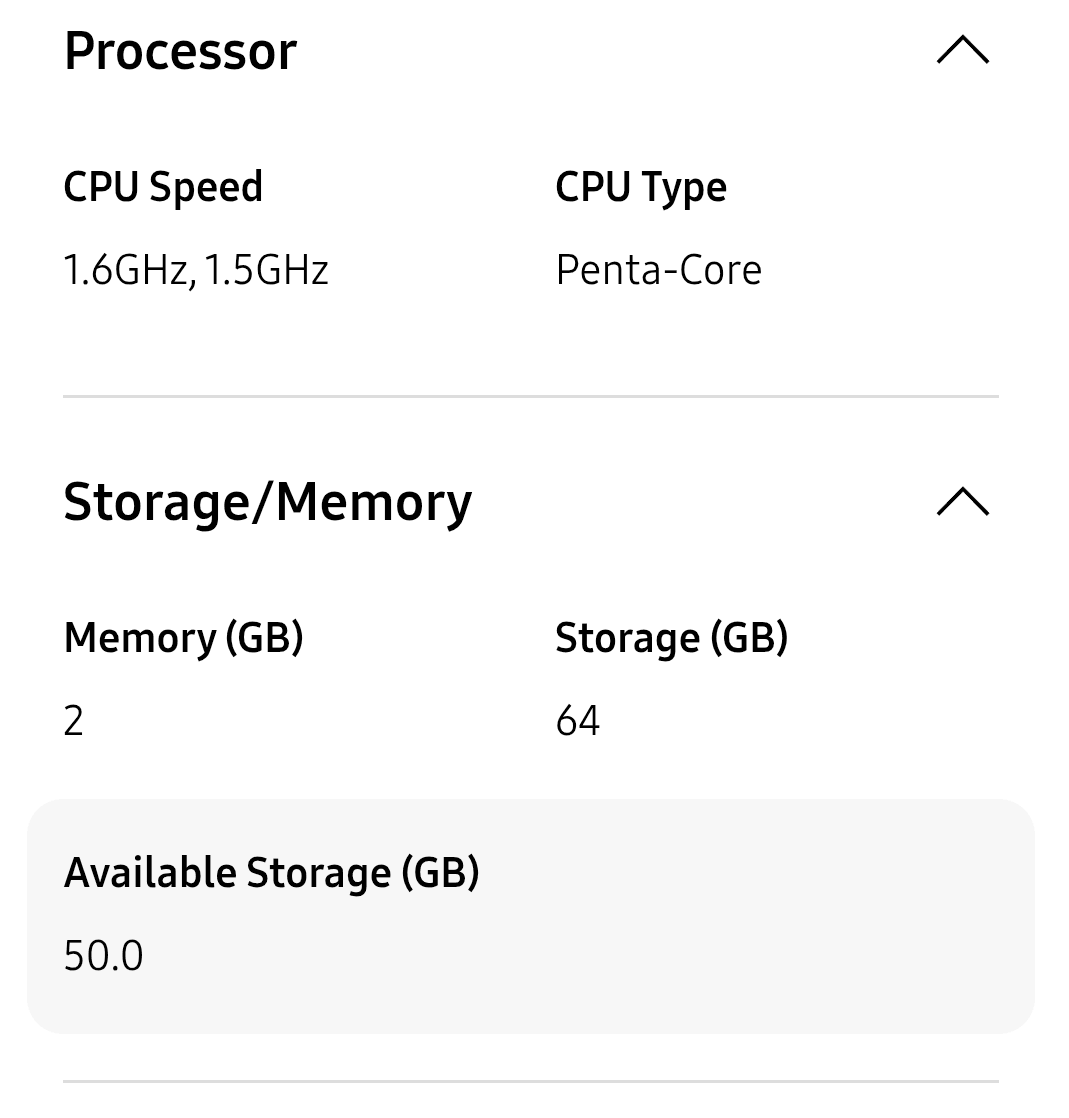Tap 'Storage' in the Storage/Memory heading
The height and width of the screenshot is (1118, 1069).
point(156,502)
